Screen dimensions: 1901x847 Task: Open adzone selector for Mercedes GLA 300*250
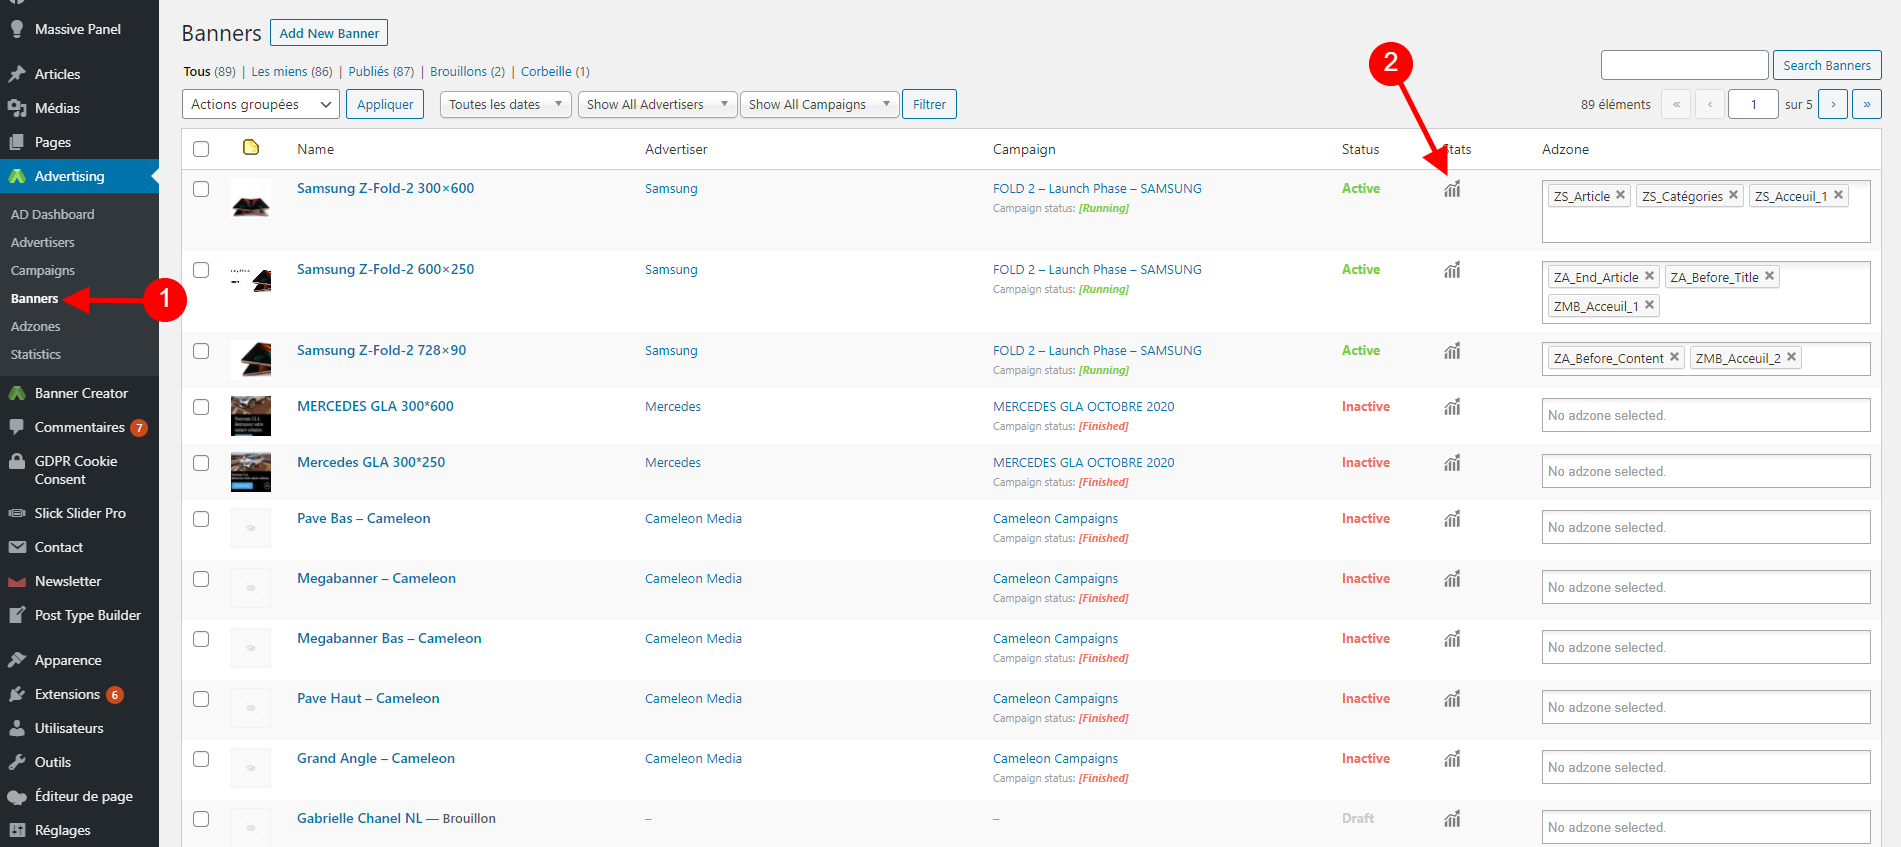[x=1706, y=471]
